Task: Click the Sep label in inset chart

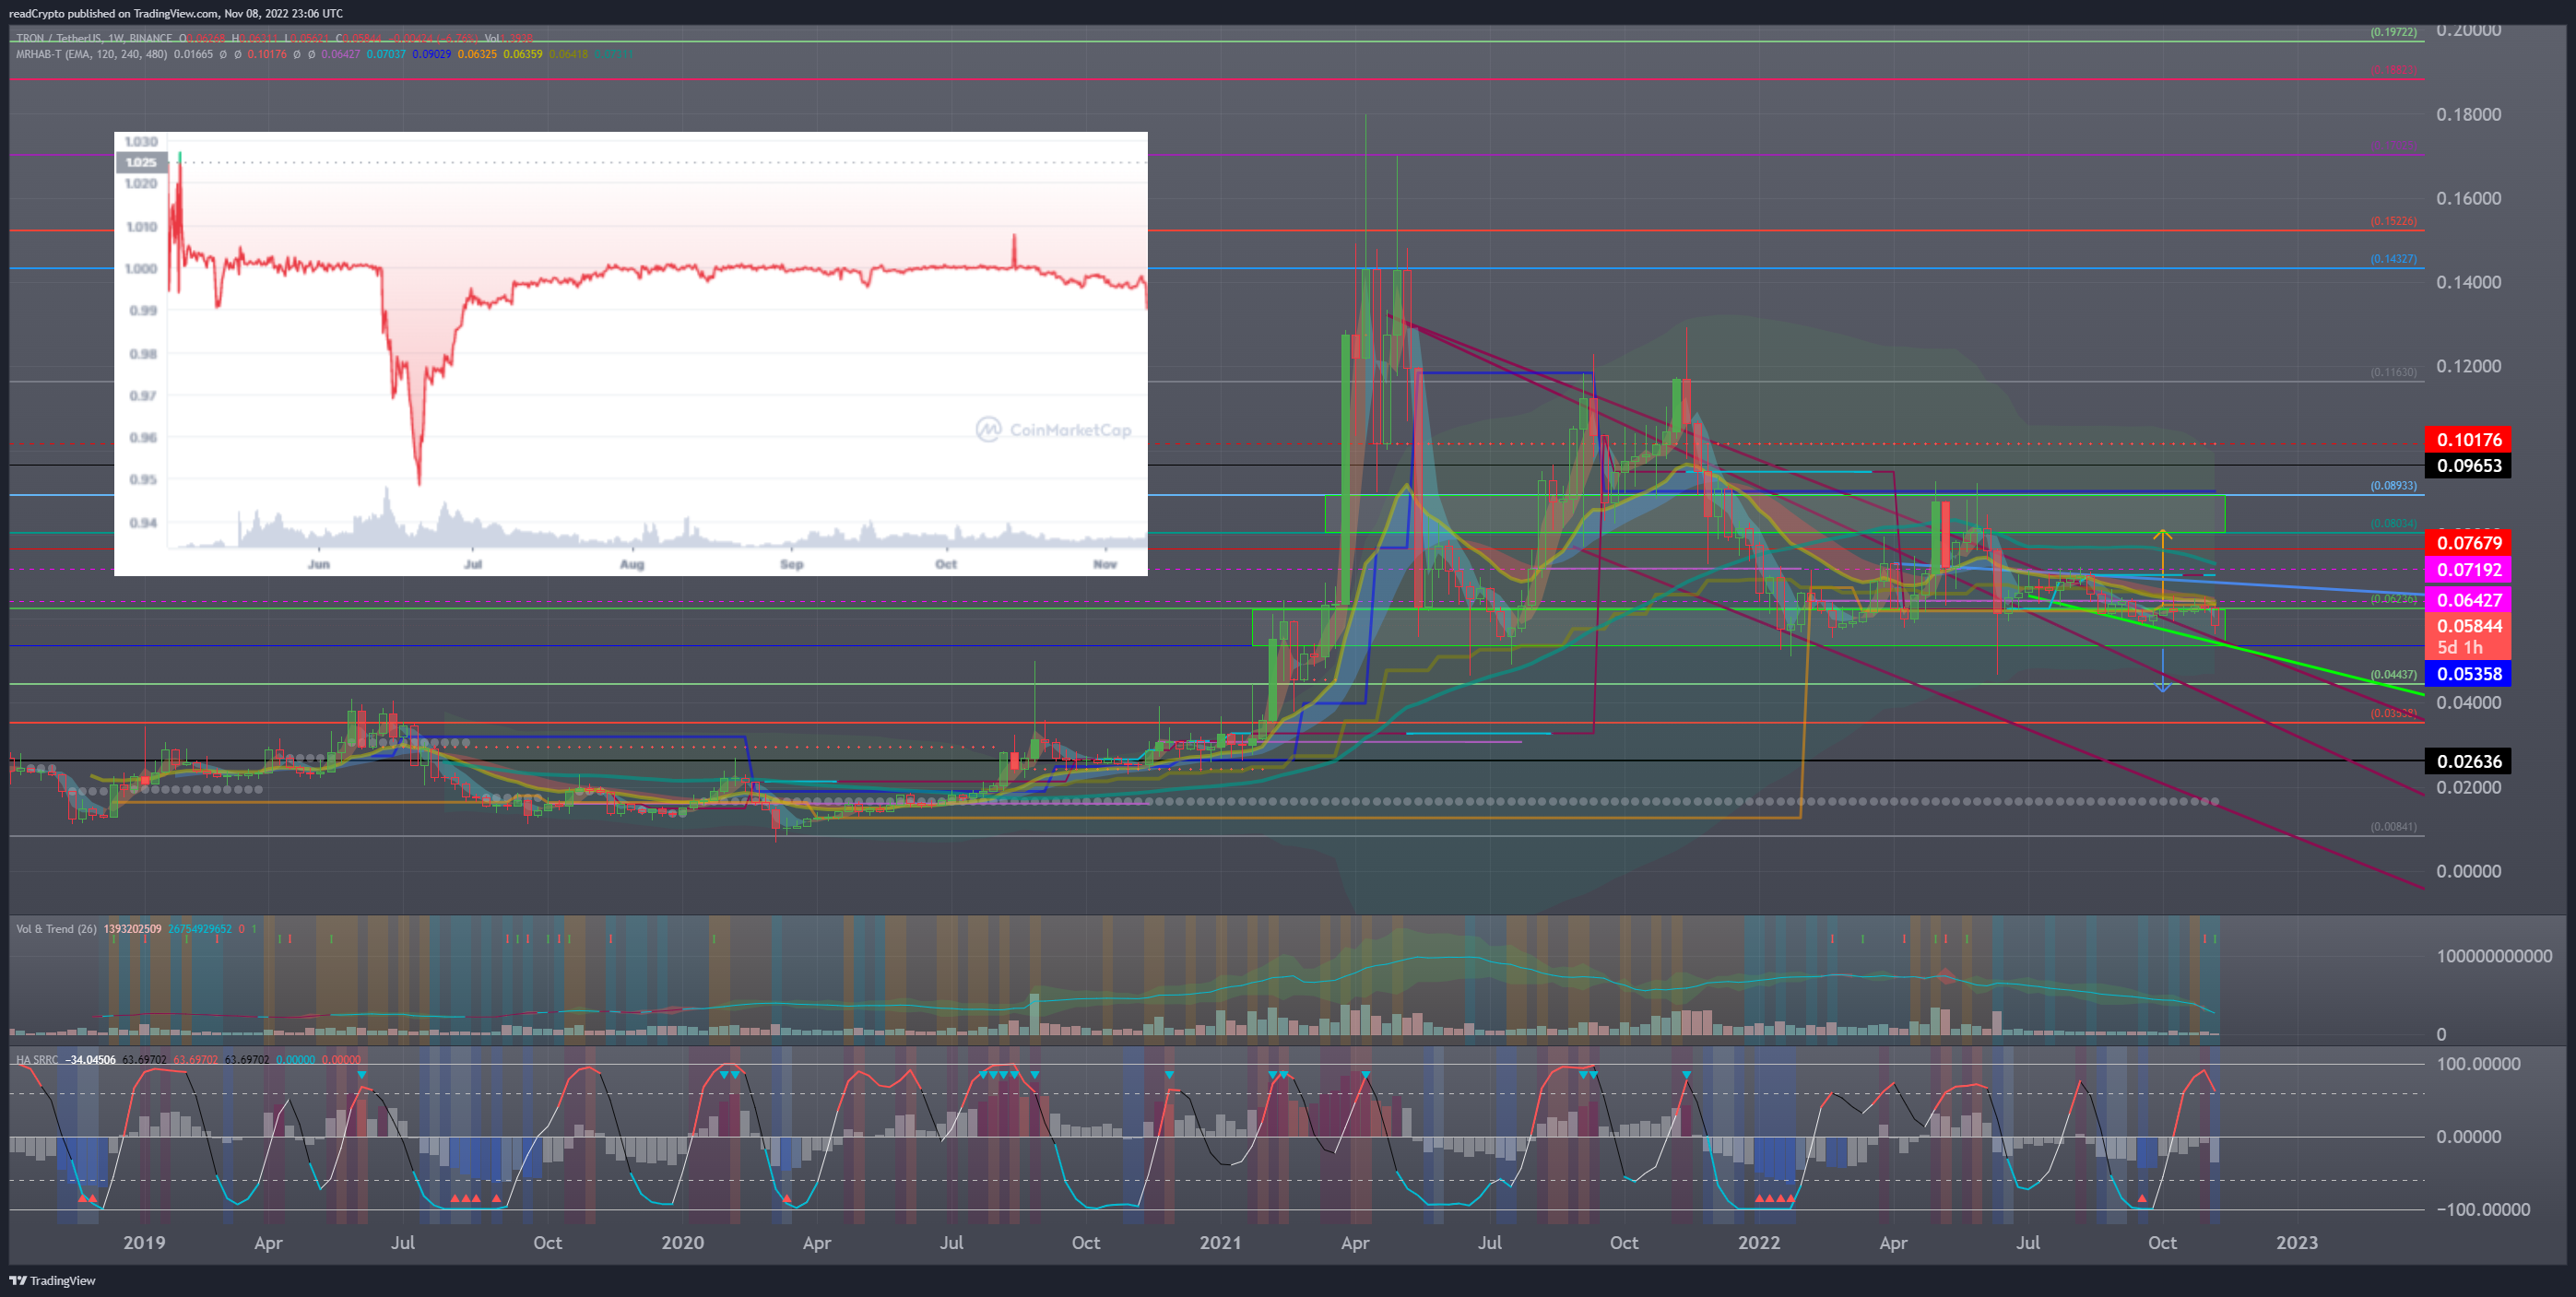Action: pyautogui.click(x=791, y=564)
